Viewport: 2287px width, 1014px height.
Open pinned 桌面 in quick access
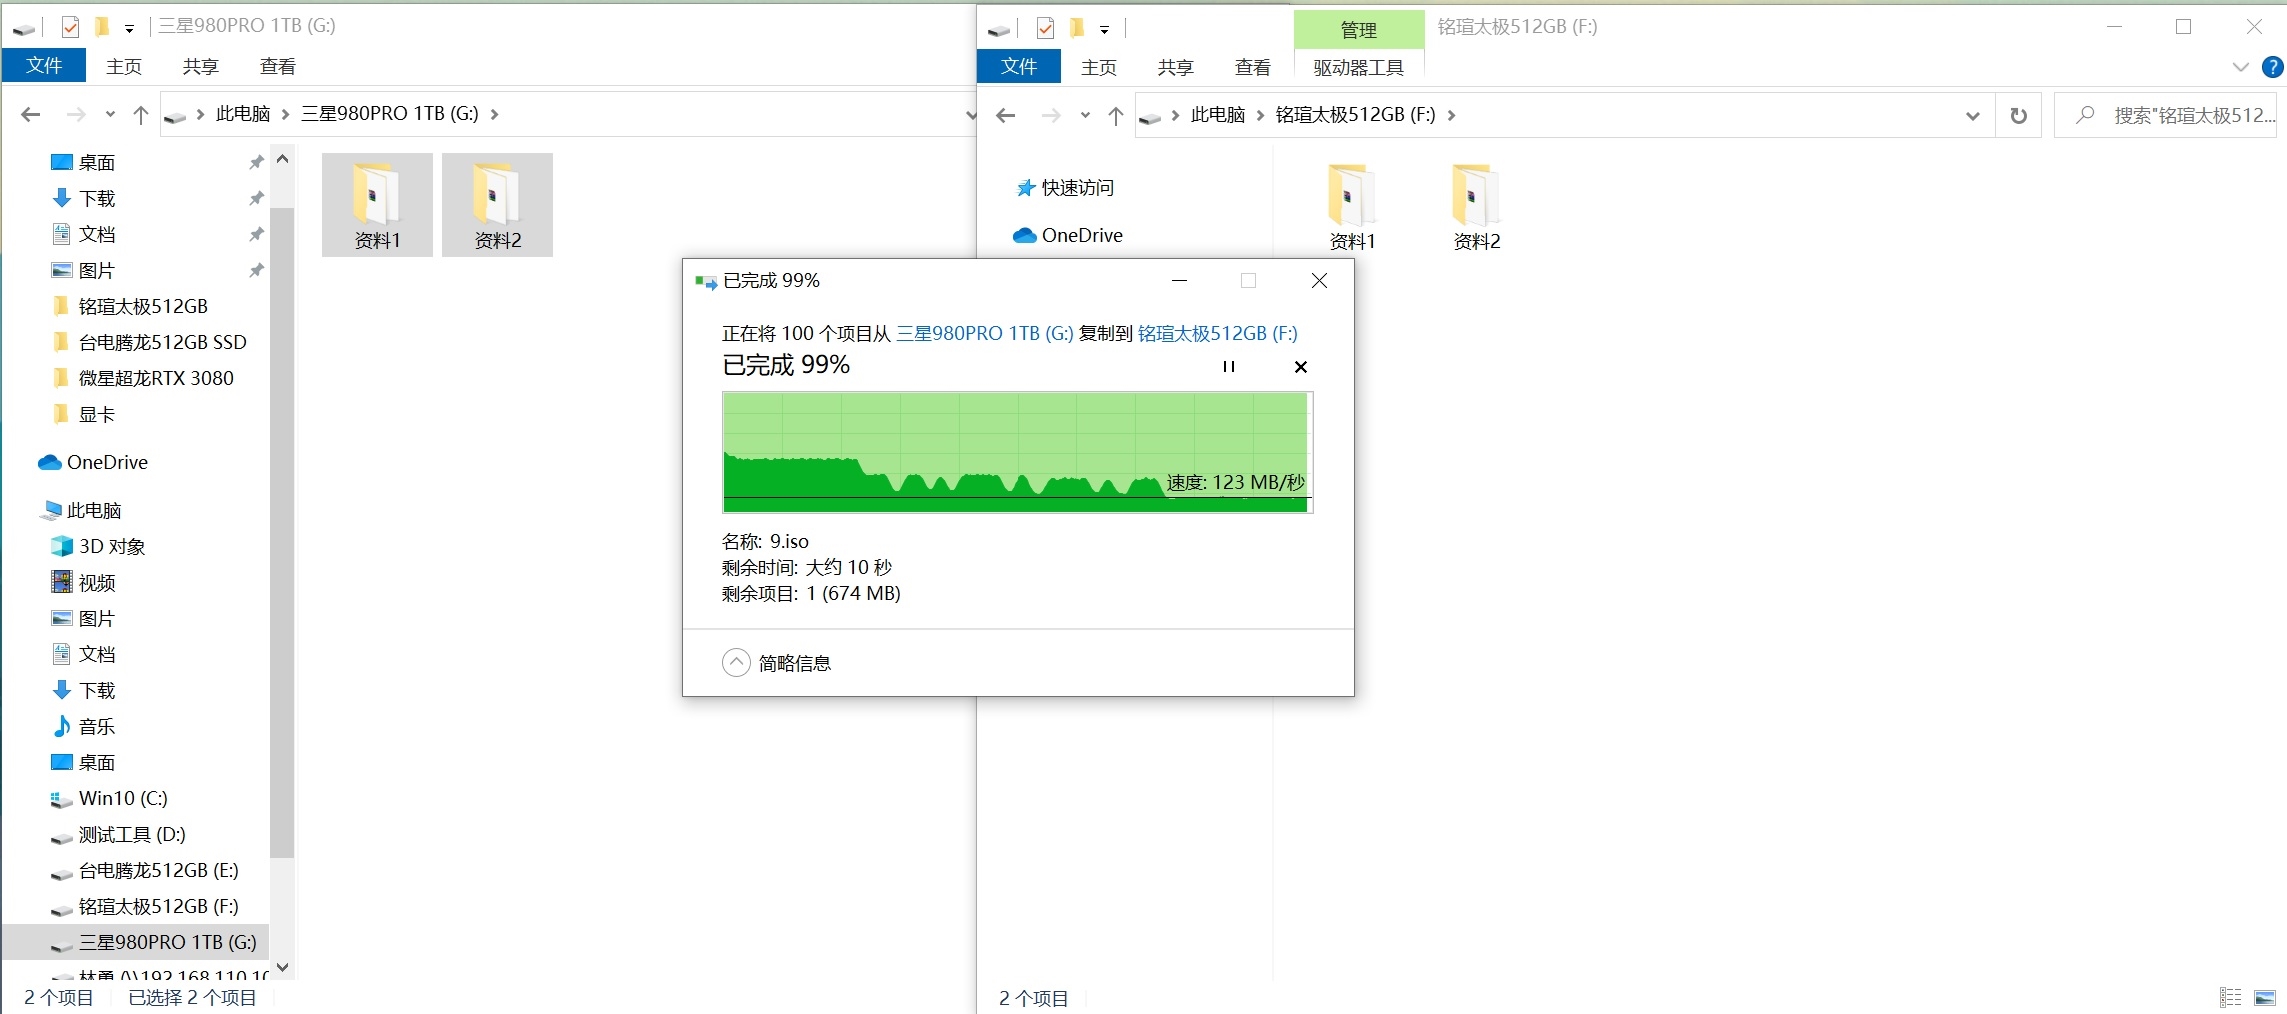(x=97, y=162)
